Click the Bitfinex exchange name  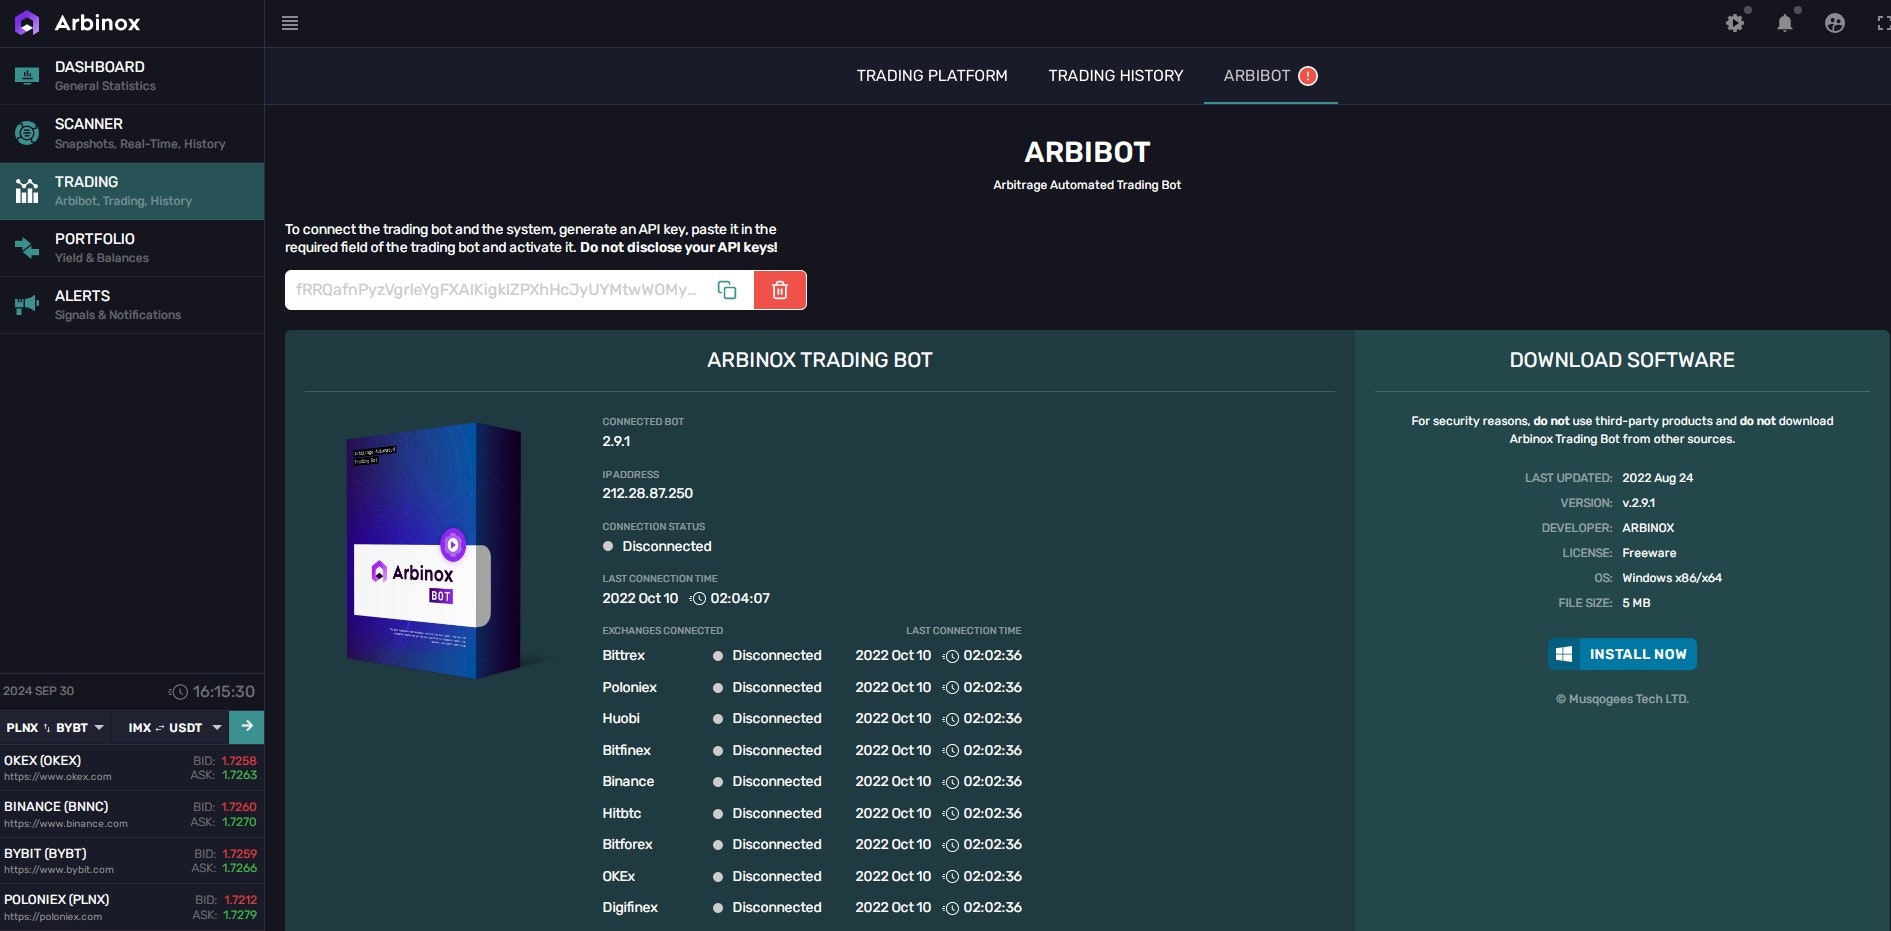(x=626, y=750)
